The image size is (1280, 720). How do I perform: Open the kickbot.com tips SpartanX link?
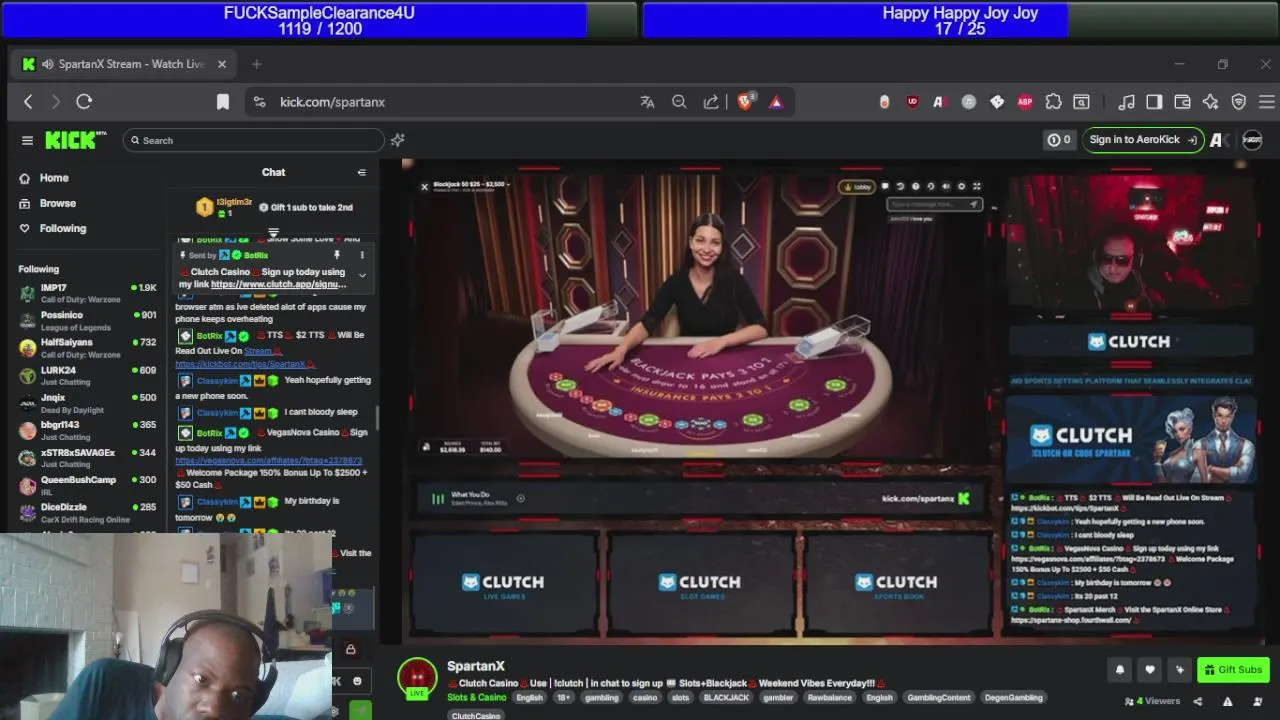(240, 364)
